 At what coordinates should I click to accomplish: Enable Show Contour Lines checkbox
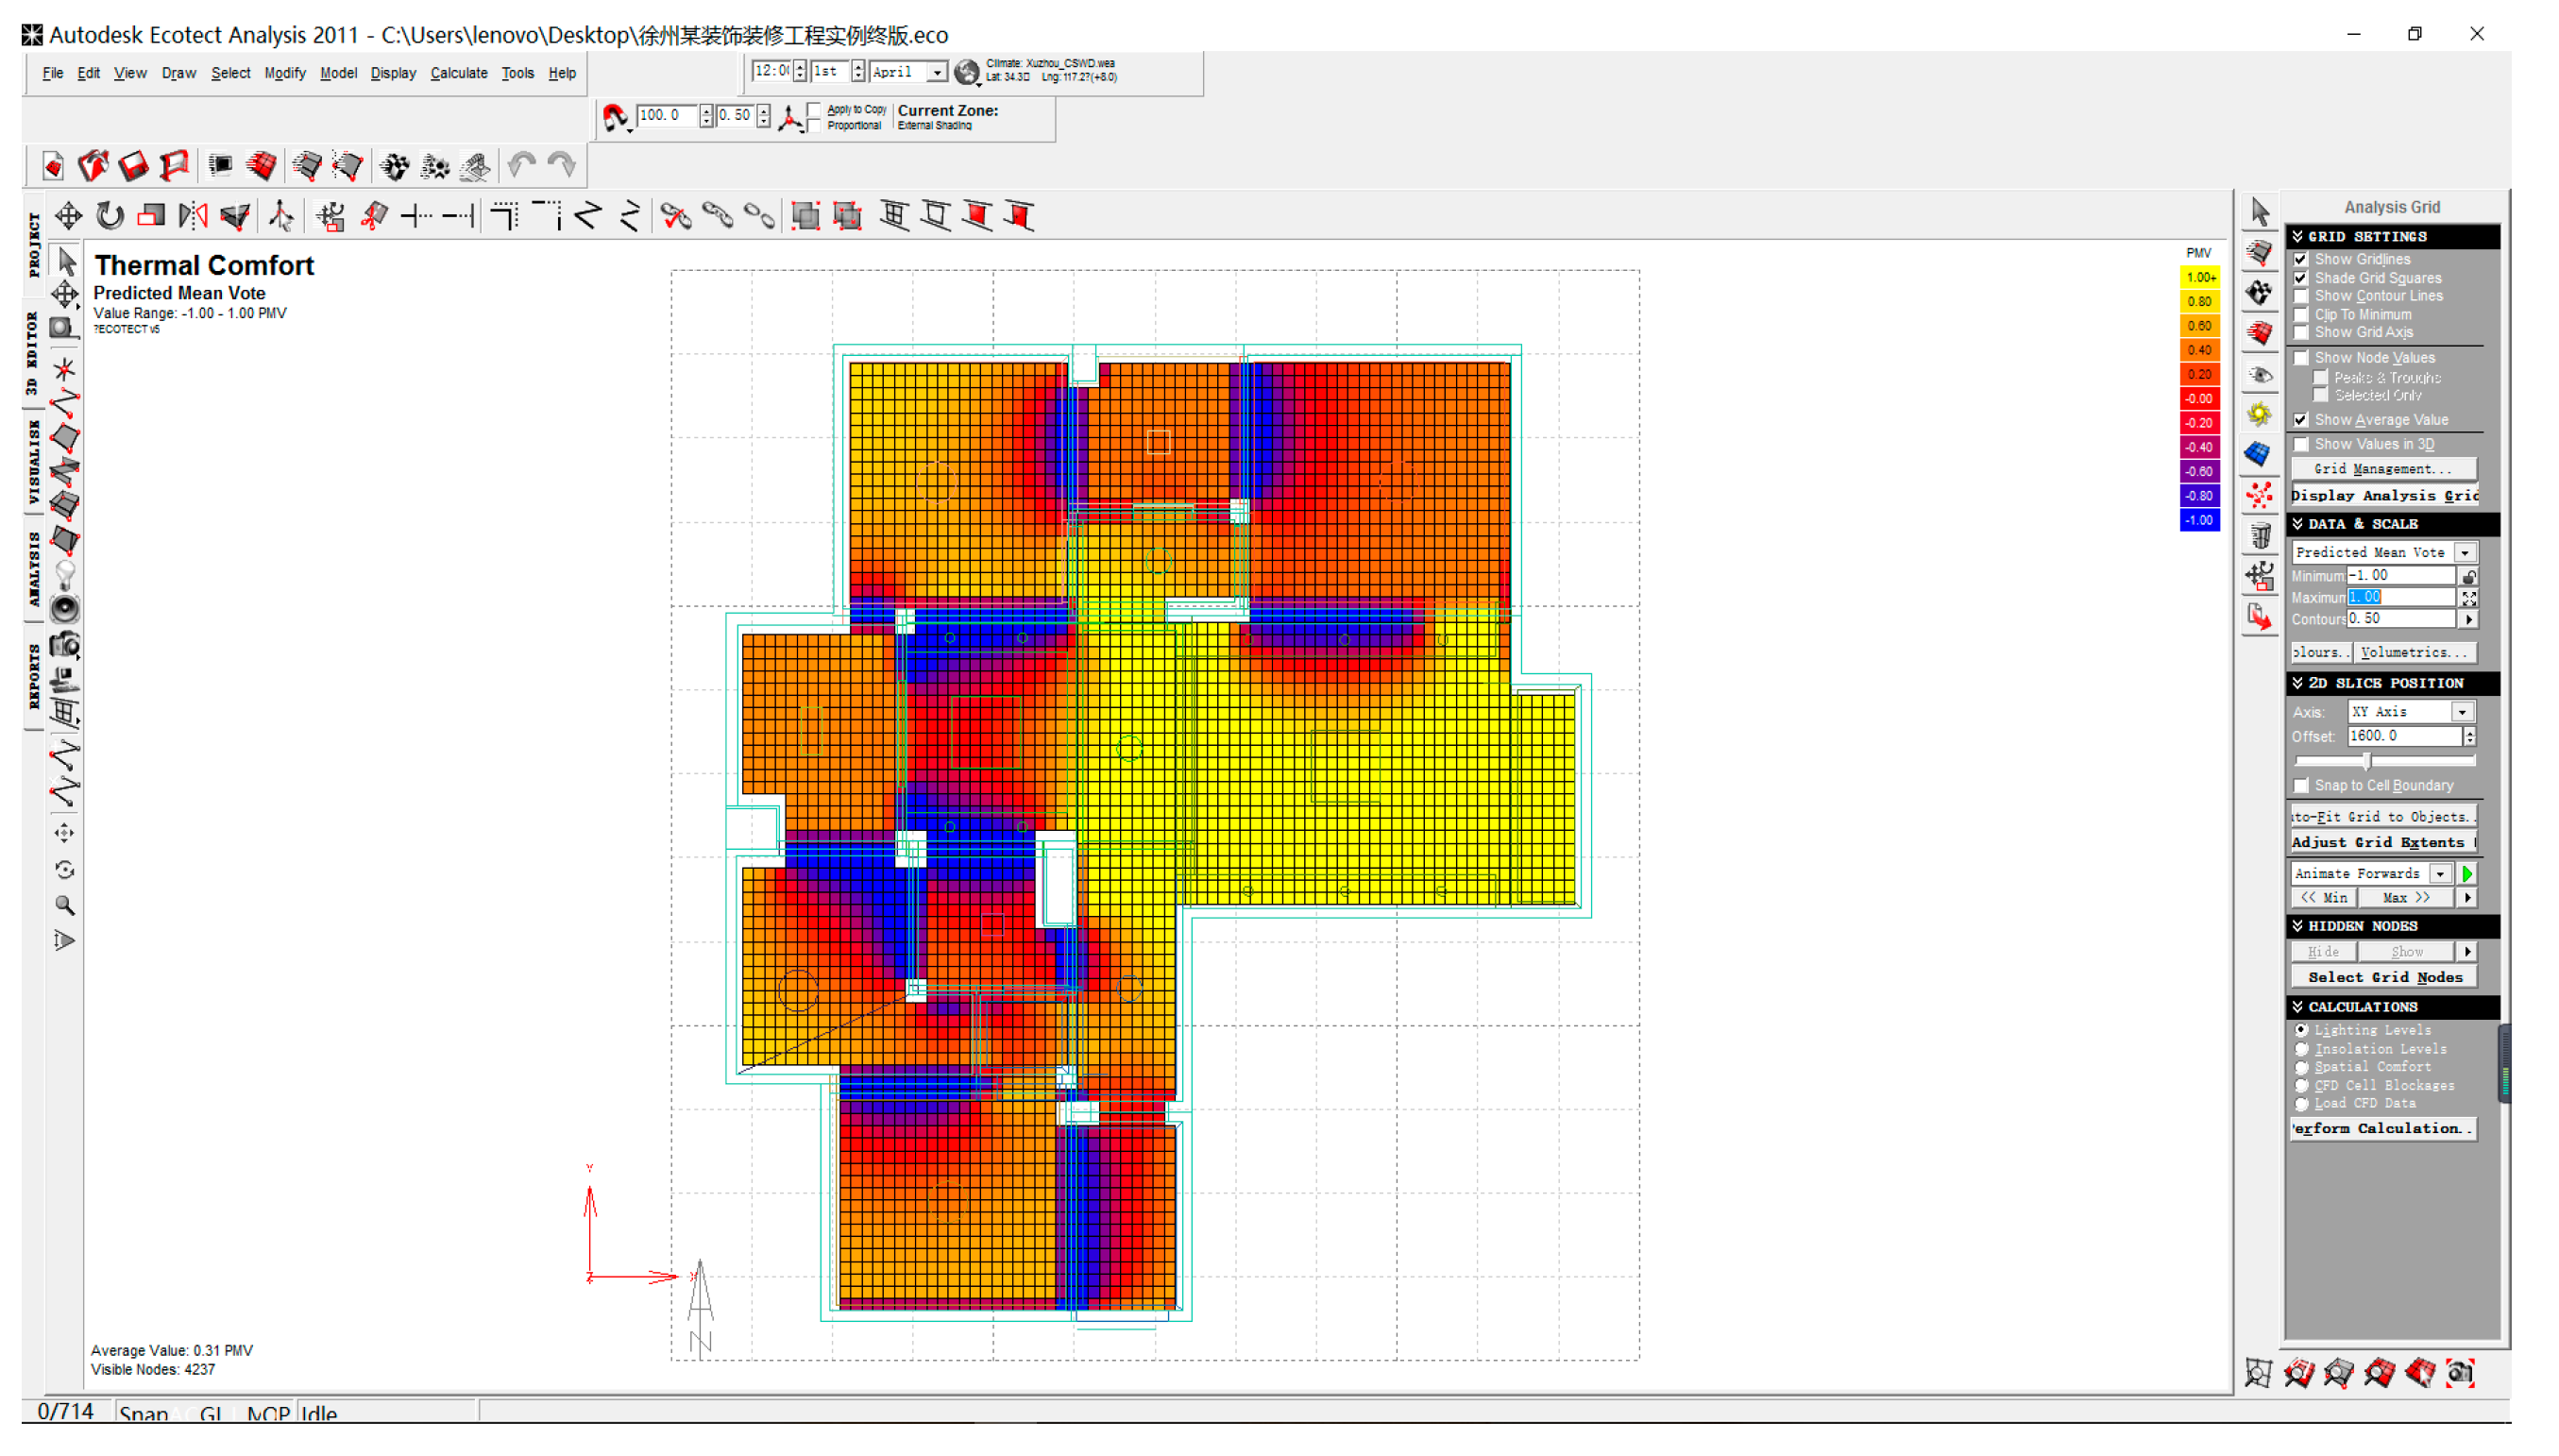point(2301,296)
